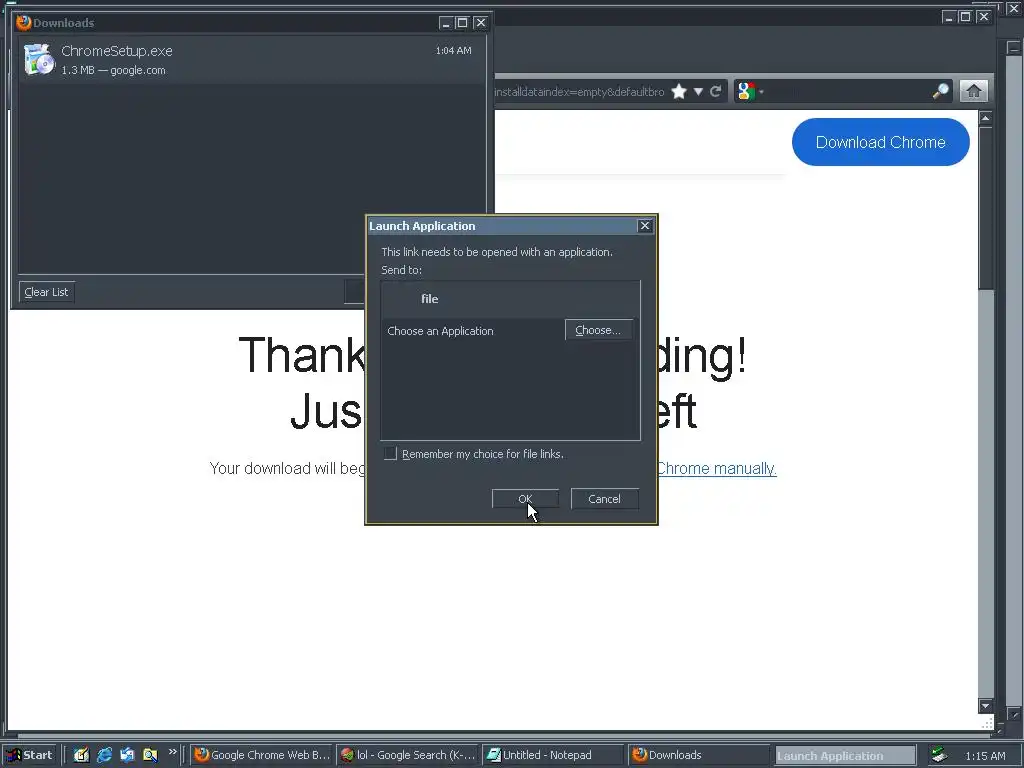Select the Choose an Application row
Image resolution: width=1024 pixels, height=768 pixels.
tap(473, 330)
